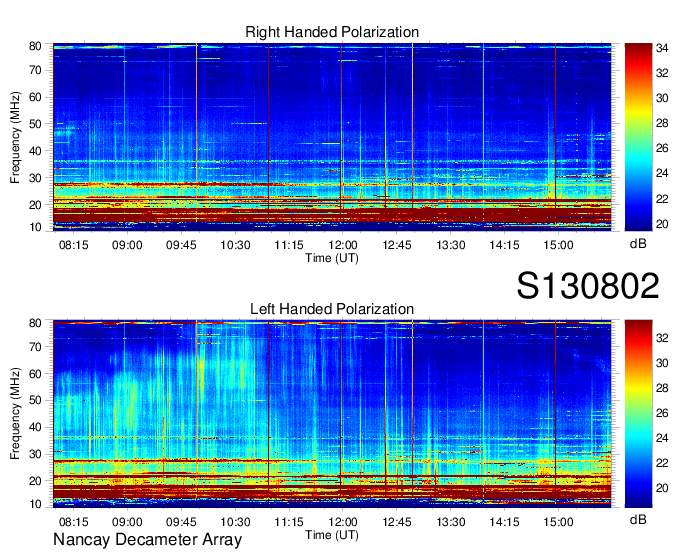Image resolution: width=680 pixels, height=552 pixels.
Task: Click the 50 MHz tick on Left Handed frequency axis
Action: click(x=35, y=400)
